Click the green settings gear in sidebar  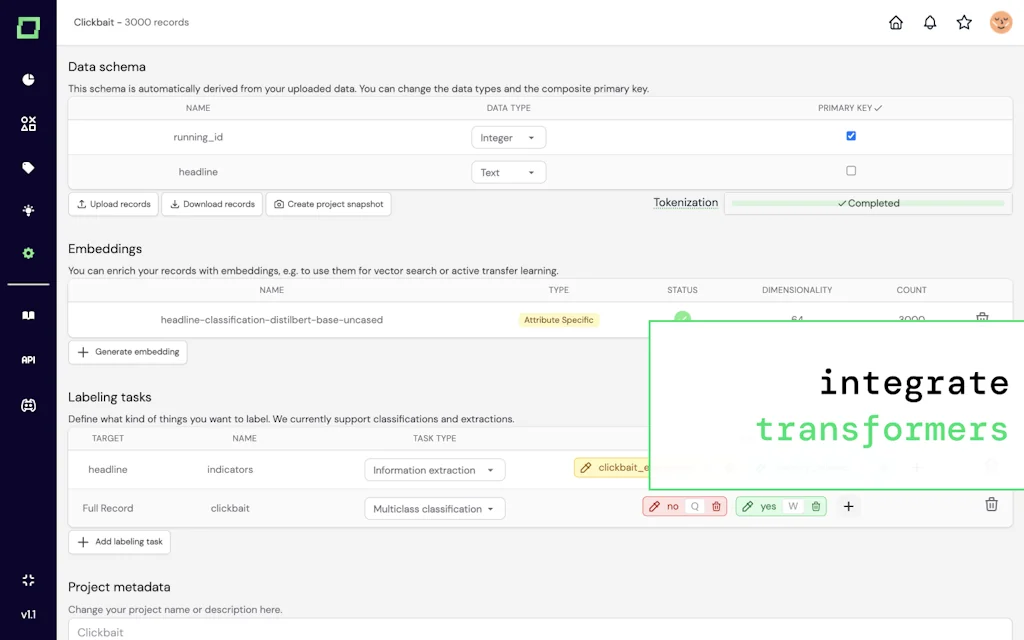(x=28, y=254)
